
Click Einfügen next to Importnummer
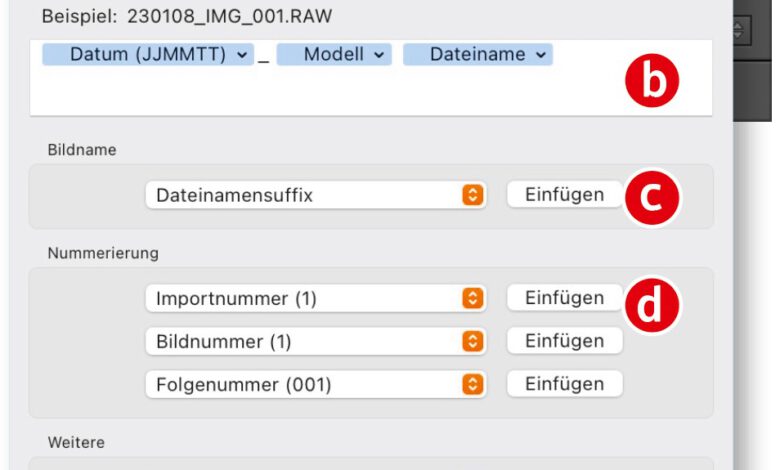point(564,298)
